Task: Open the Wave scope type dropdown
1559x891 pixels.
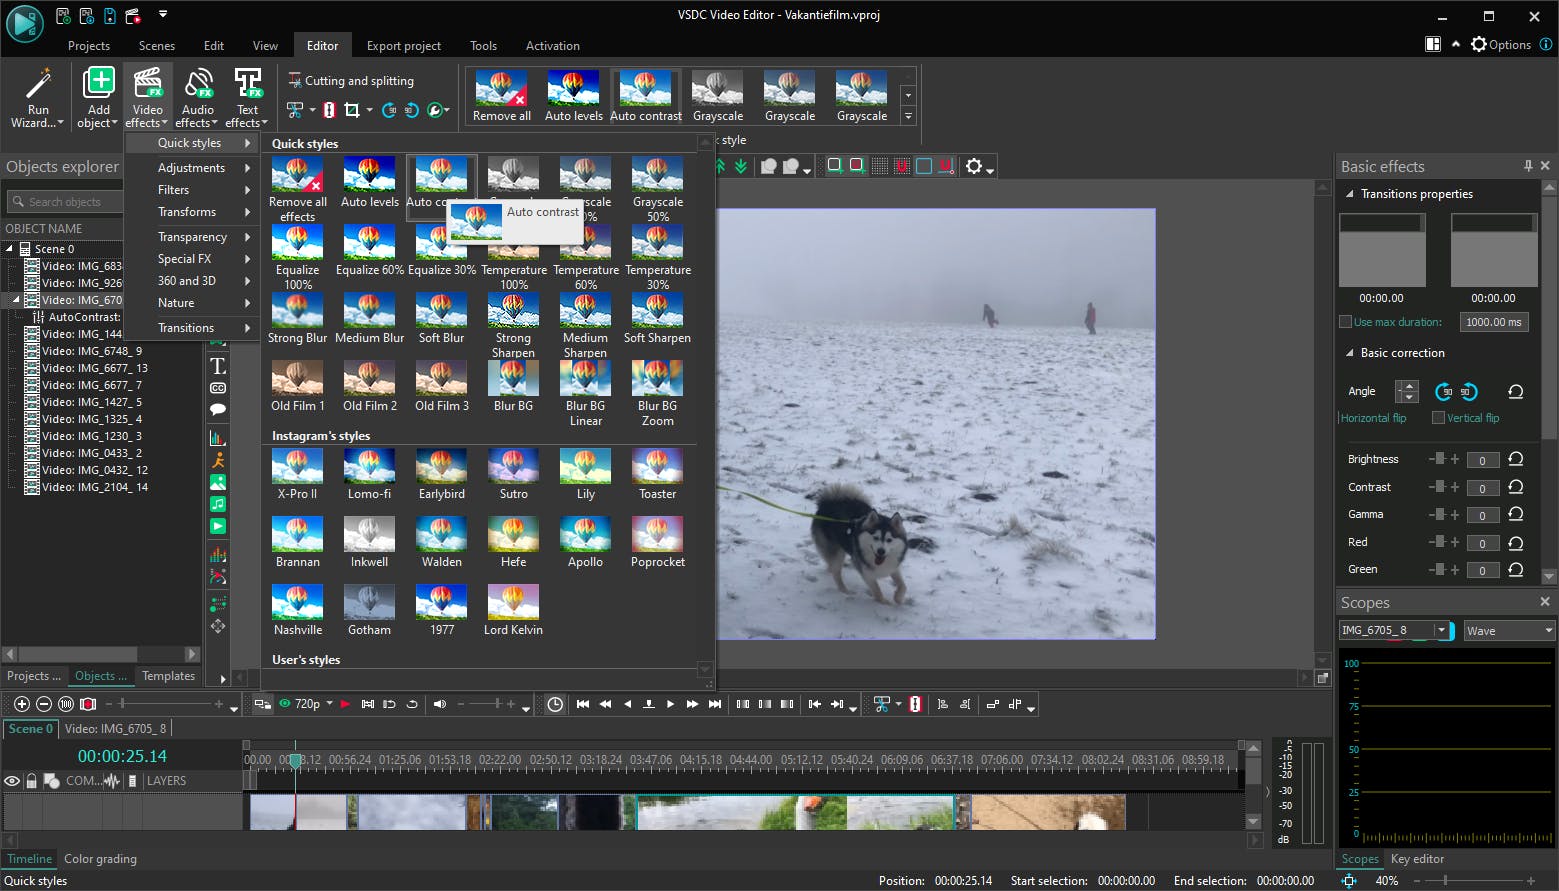Action: pos(1509,630)
